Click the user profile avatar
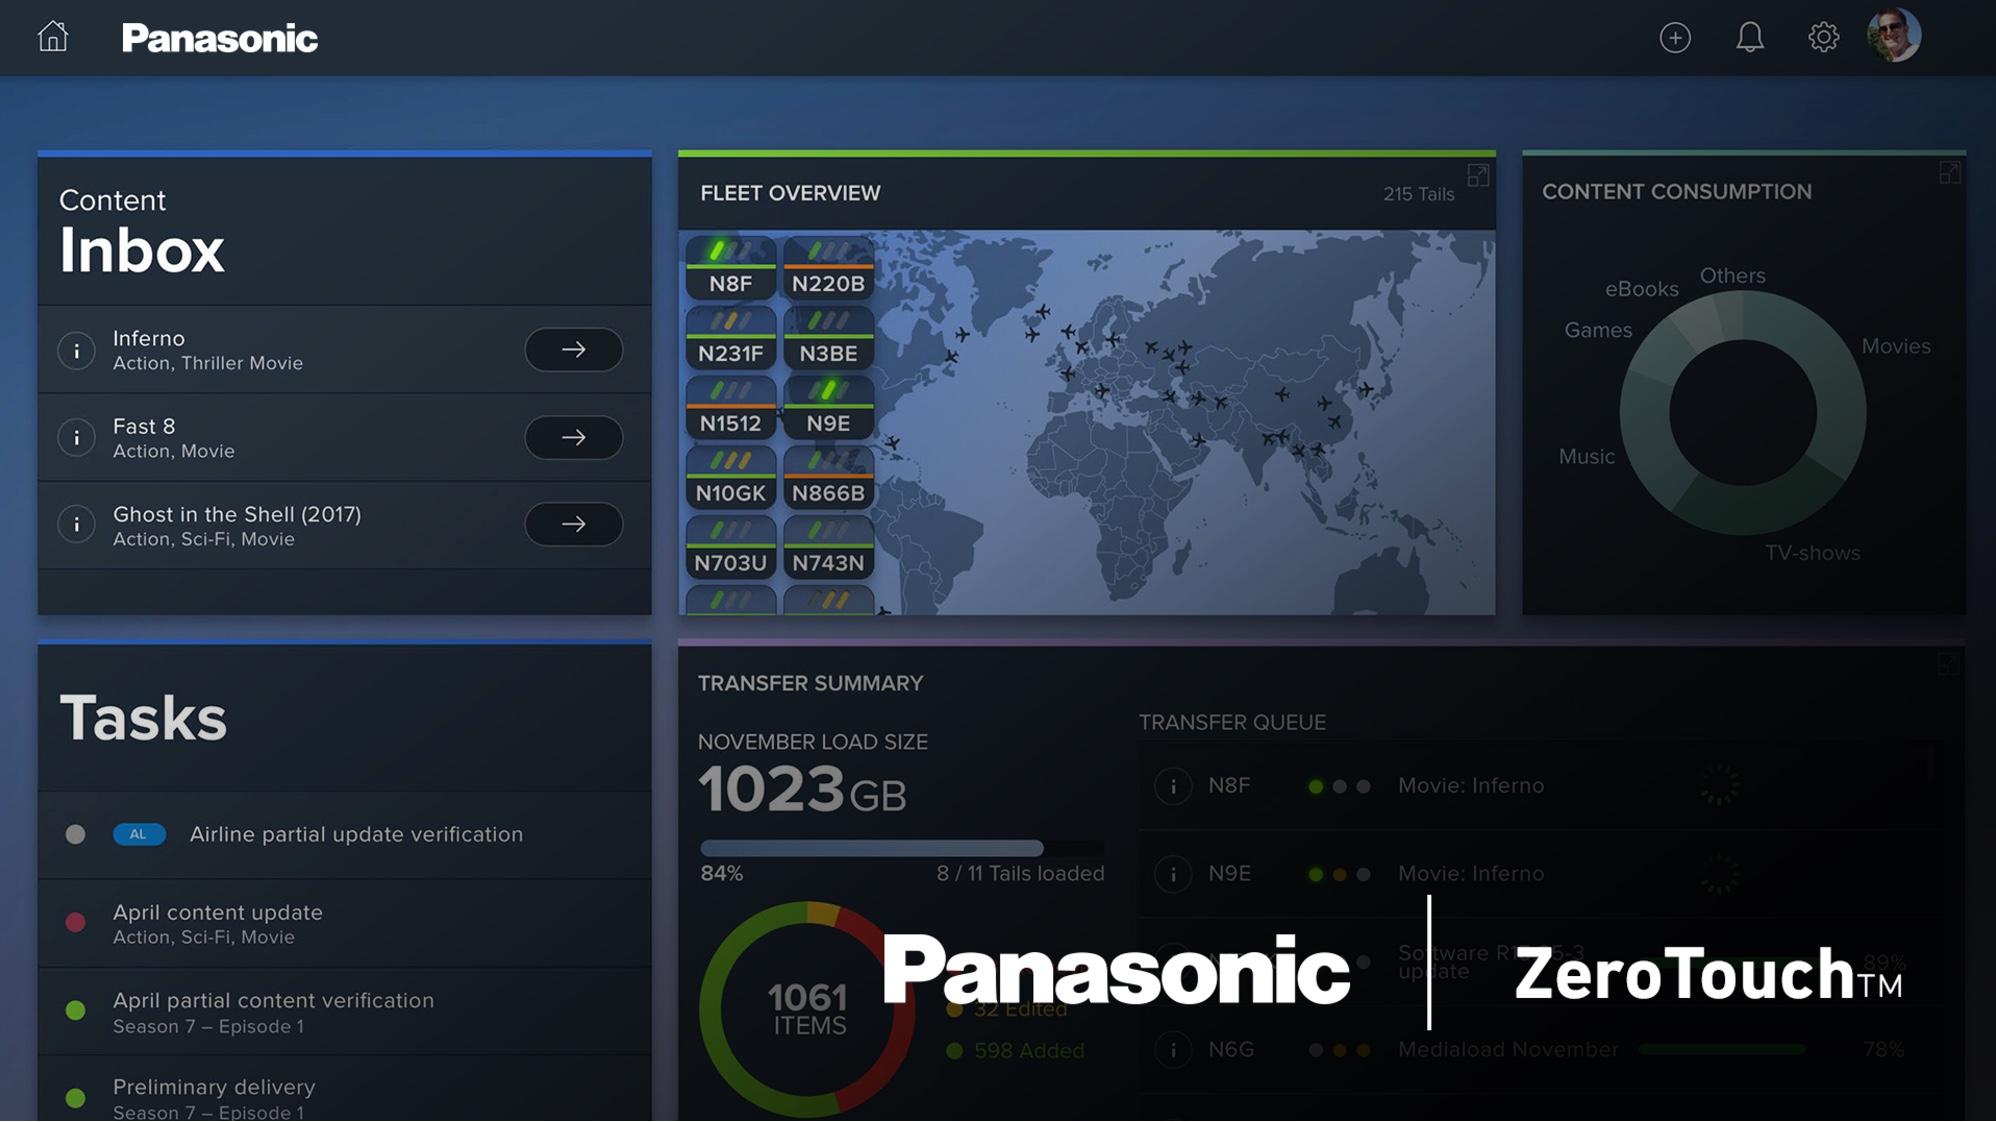The width and height of the screenshot is (1996, 1122). (x=1894, y=36)
